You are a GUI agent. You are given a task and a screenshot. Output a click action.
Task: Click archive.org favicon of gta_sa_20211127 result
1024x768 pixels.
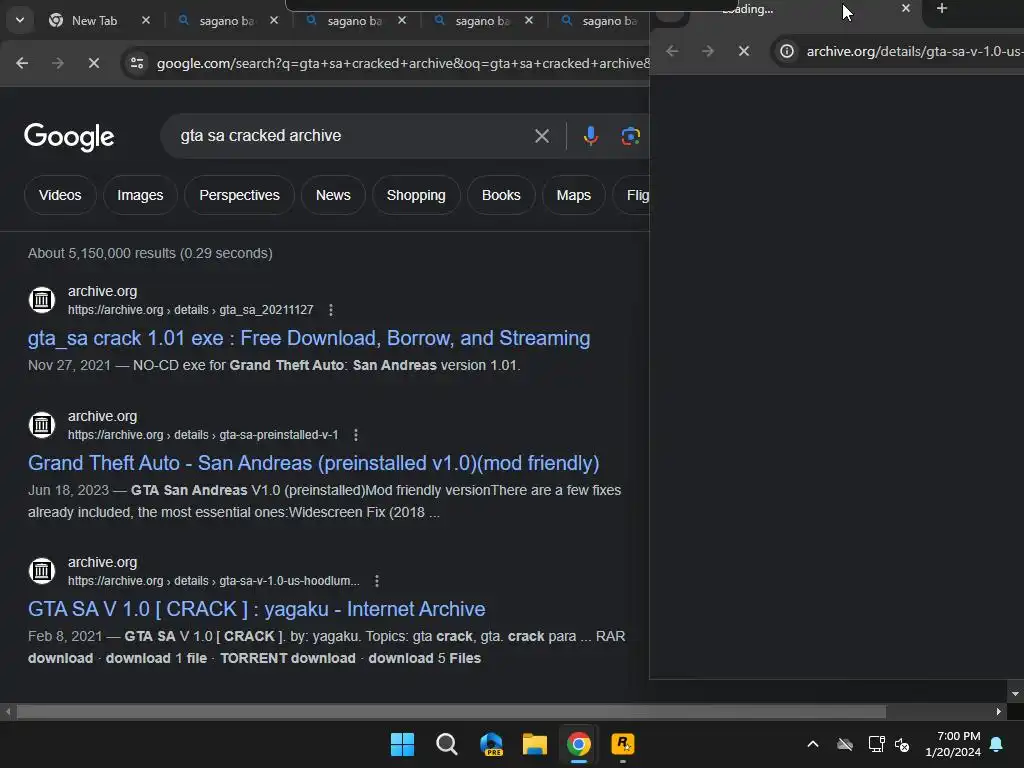point(42,300)
